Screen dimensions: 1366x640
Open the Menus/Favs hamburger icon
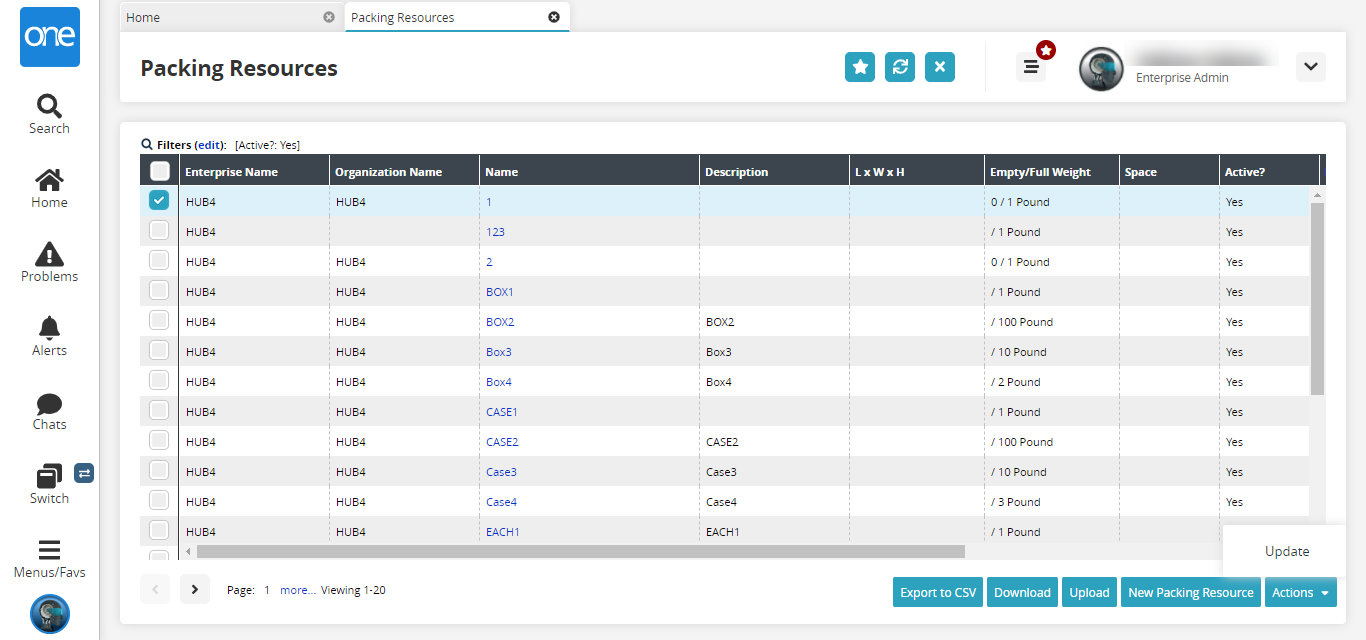coord(49,550)
